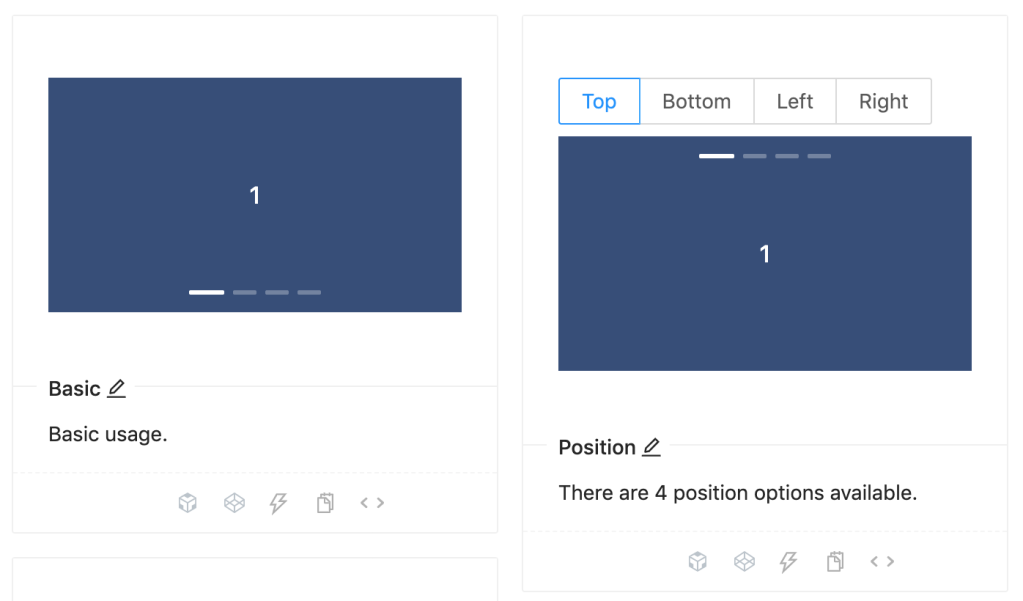Open Position demo in CodePen
This screenshot has width=1023, height=601.
point(744,562)
